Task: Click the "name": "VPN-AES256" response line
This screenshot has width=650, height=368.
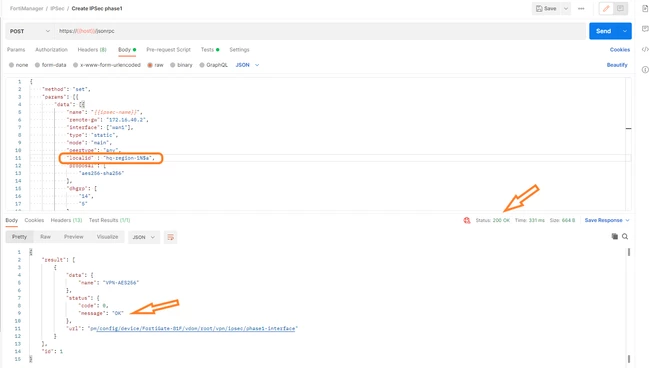Action: pyautogui.click(x=109, y=283)
